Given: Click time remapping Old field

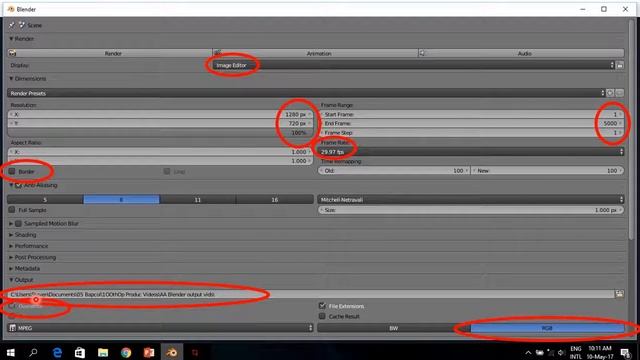Looking at the screenshot, I should click(394, 171).
